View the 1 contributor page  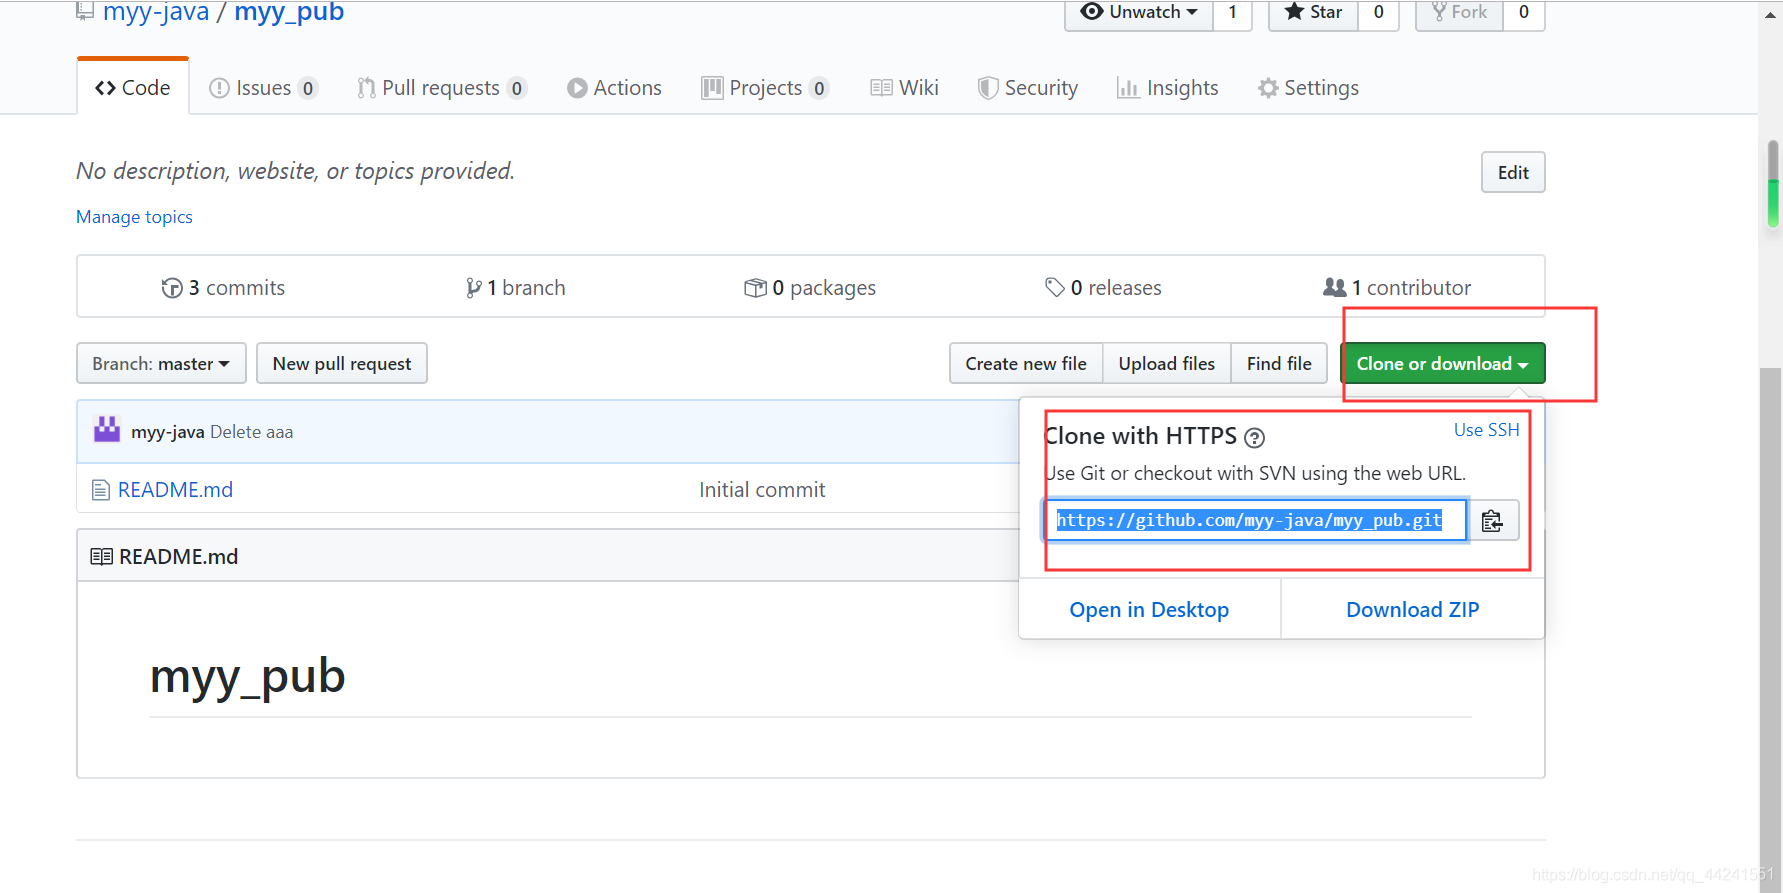click(x=1397, y=288)
